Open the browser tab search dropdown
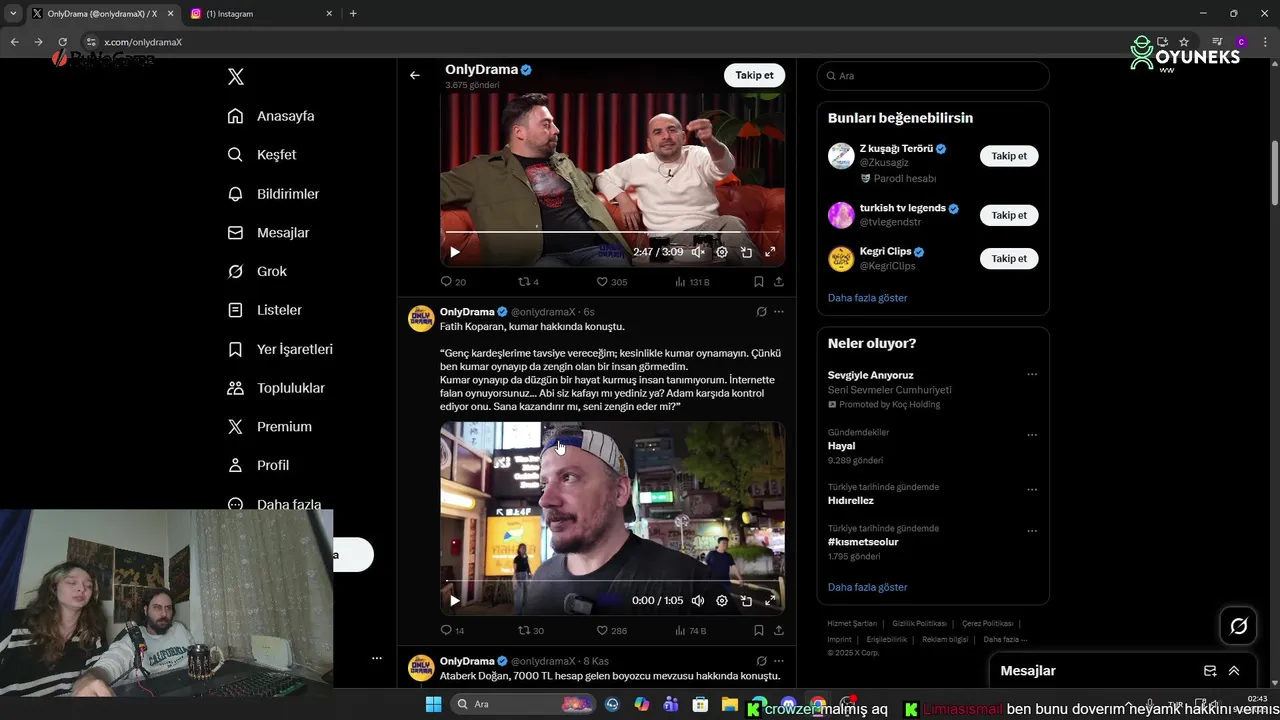 coord(13,14)
